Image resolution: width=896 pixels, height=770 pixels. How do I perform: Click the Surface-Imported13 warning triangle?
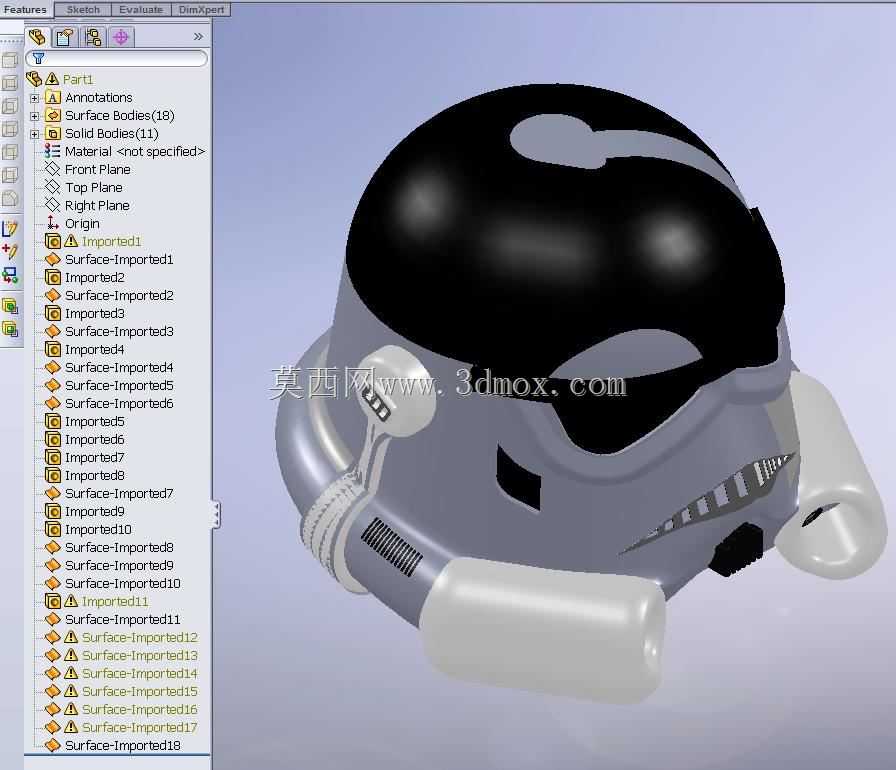[x=71, y=655]
